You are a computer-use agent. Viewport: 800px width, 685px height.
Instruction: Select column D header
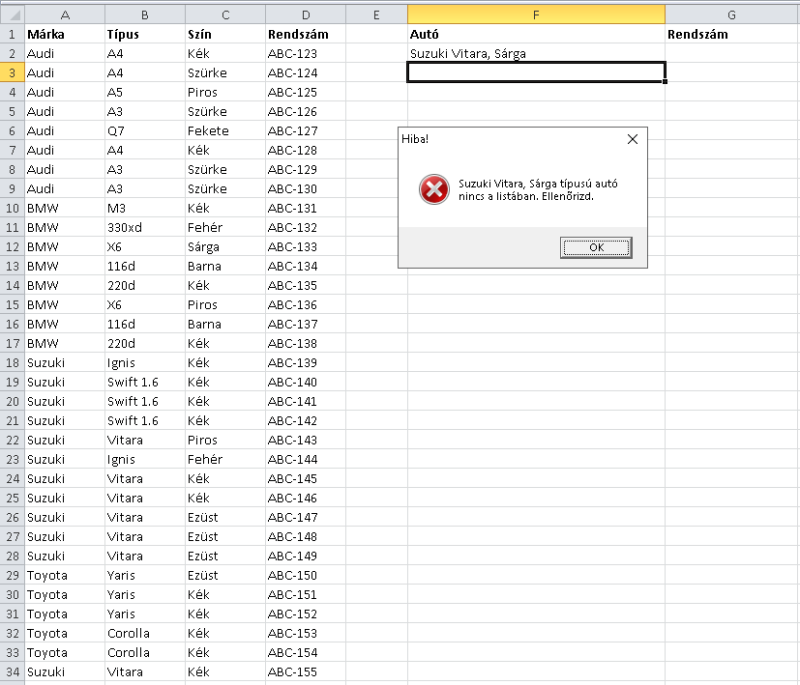306,15
